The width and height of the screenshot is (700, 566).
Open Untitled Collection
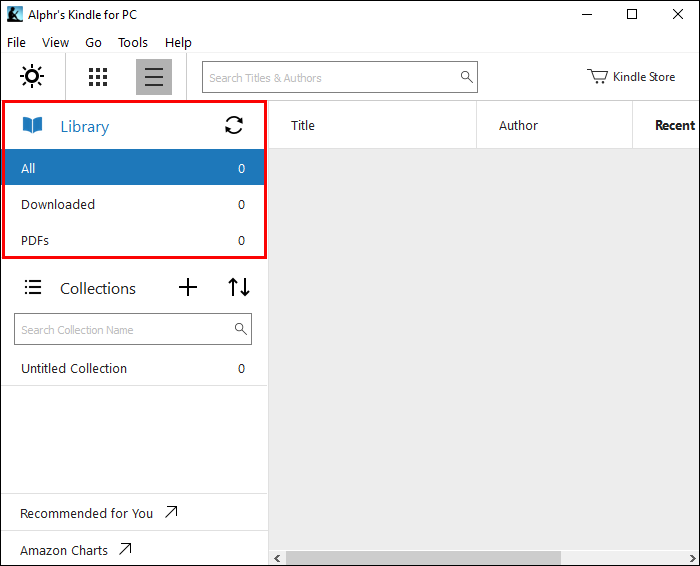pyautogui.click(x=74, y=369)
